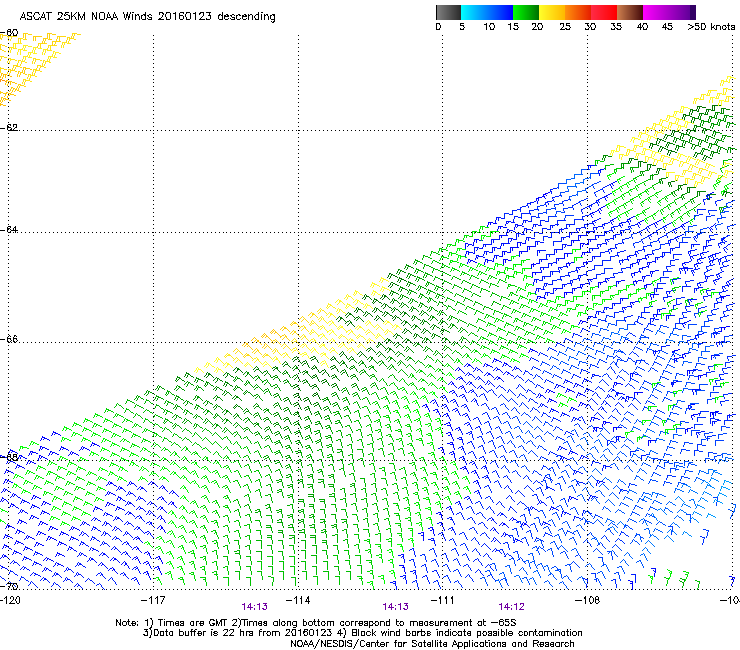Click the legend tick label '25'

[565, 27]
